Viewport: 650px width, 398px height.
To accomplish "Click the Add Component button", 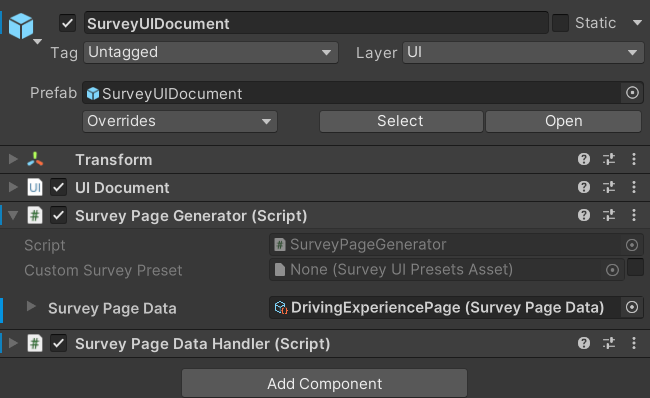I will (x=325, y=383).
